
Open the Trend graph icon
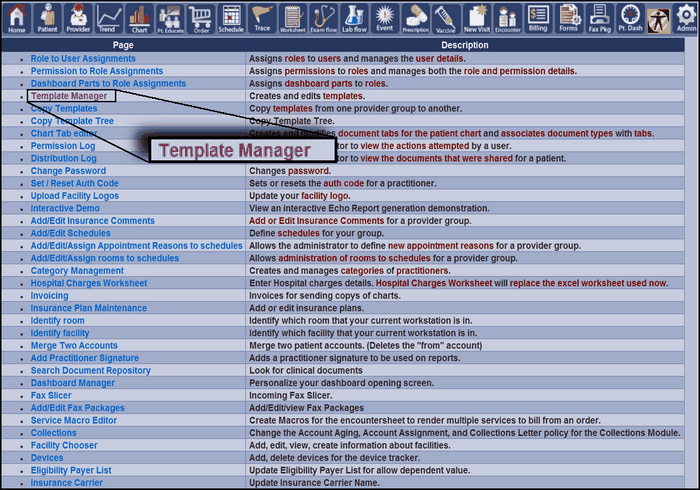pyautogui.click(x=108, y=18)
